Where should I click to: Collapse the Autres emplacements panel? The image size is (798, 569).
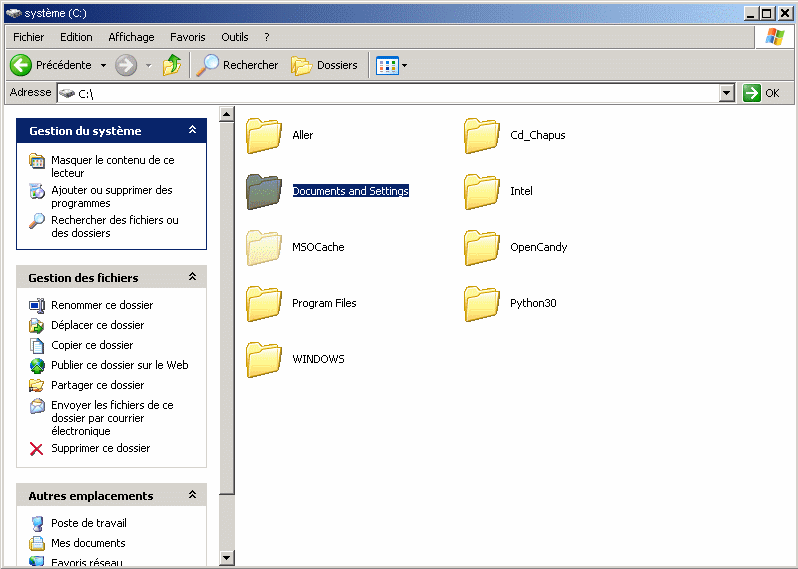click(192, 495)
